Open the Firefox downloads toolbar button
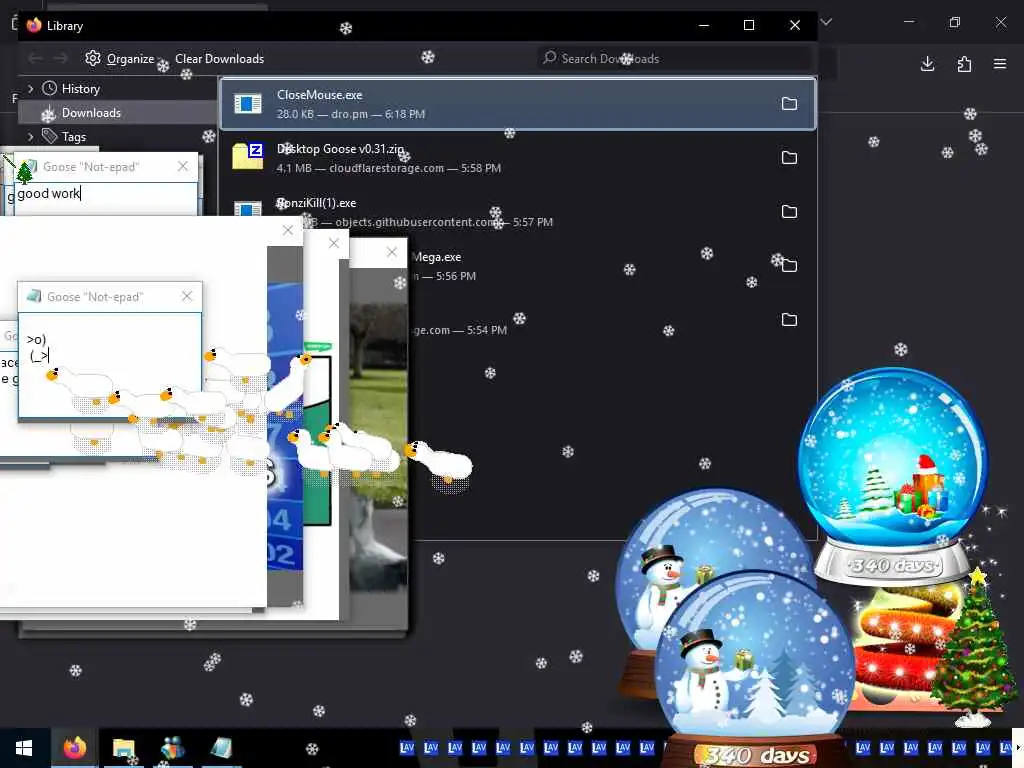This screenshot has width=1024, height=768. point(927,63)
